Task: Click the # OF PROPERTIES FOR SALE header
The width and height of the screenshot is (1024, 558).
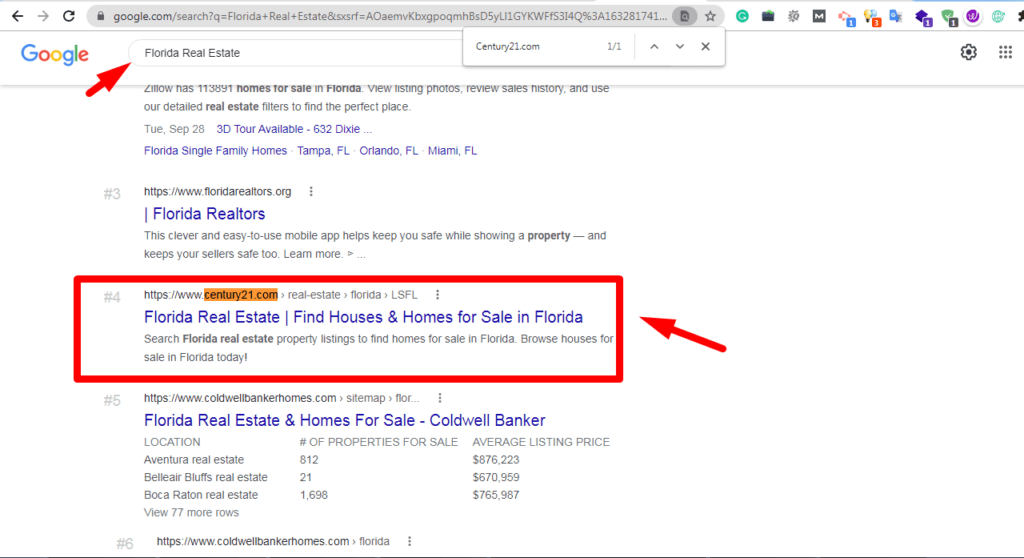Action: pyautogui.click(x=379, y=442)
